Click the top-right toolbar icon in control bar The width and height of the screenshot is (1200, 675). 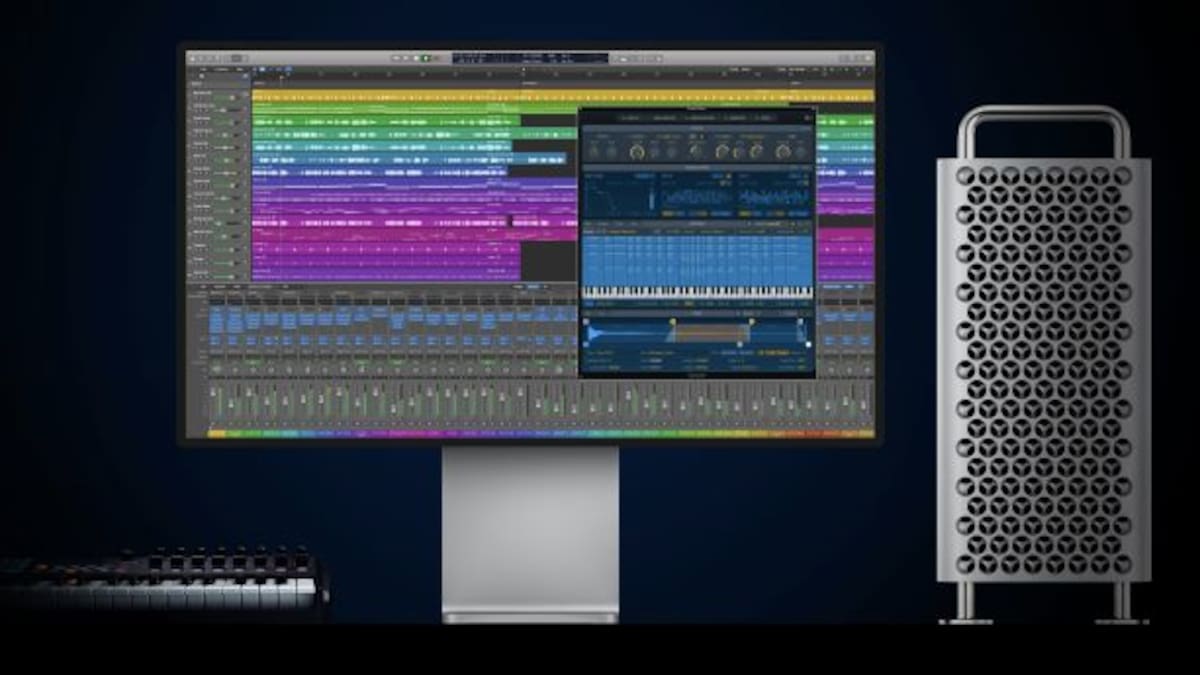864,59
